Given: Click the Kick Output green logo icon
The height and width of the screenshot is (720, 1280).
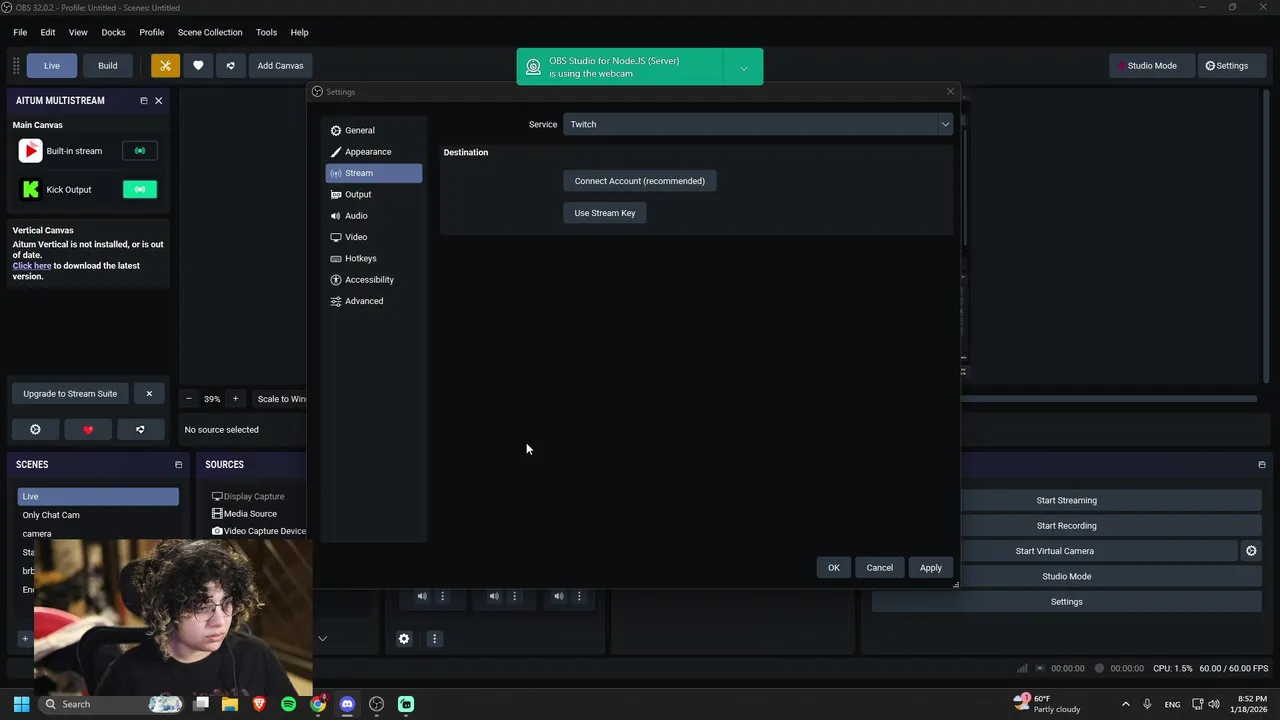Looking at the screenshot, I should (30, 189).
